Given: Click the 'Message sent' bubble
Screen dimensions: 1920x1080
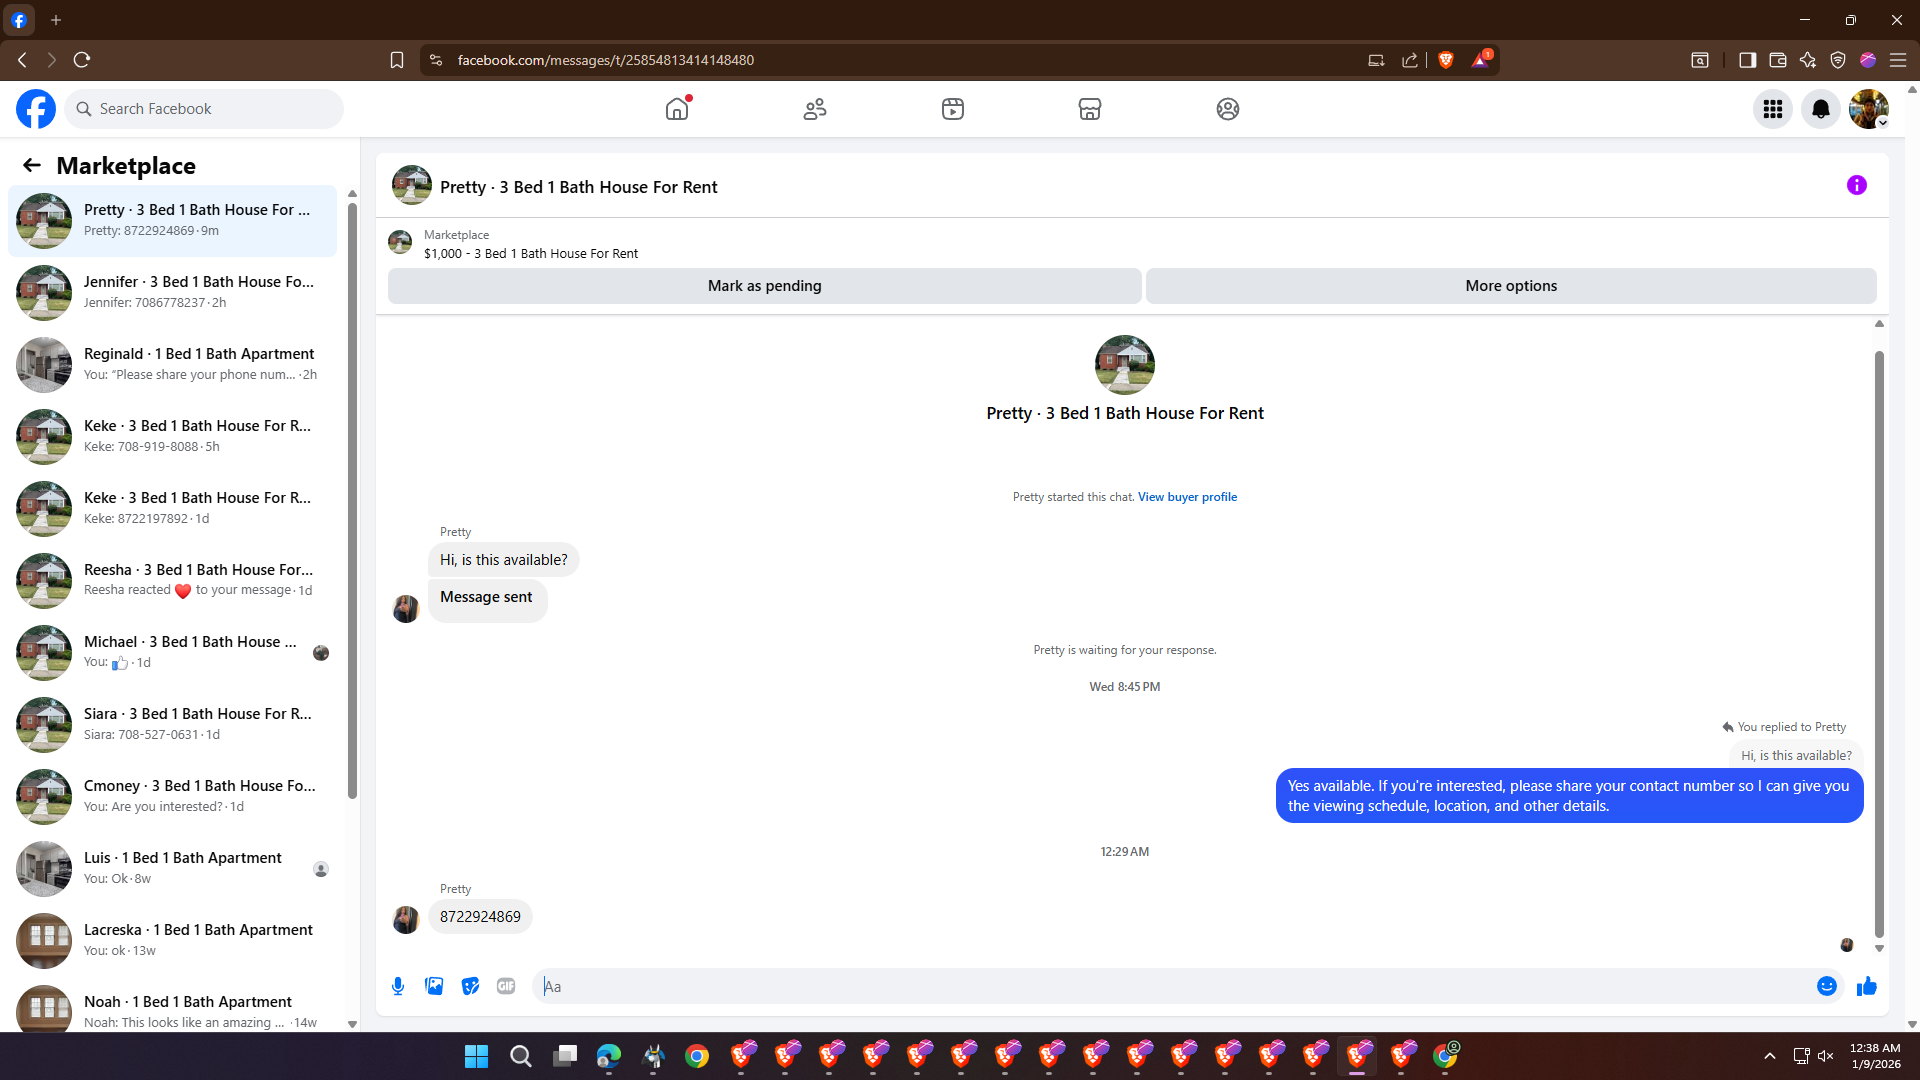Looking at the screenshot, I should click(487, 601).
